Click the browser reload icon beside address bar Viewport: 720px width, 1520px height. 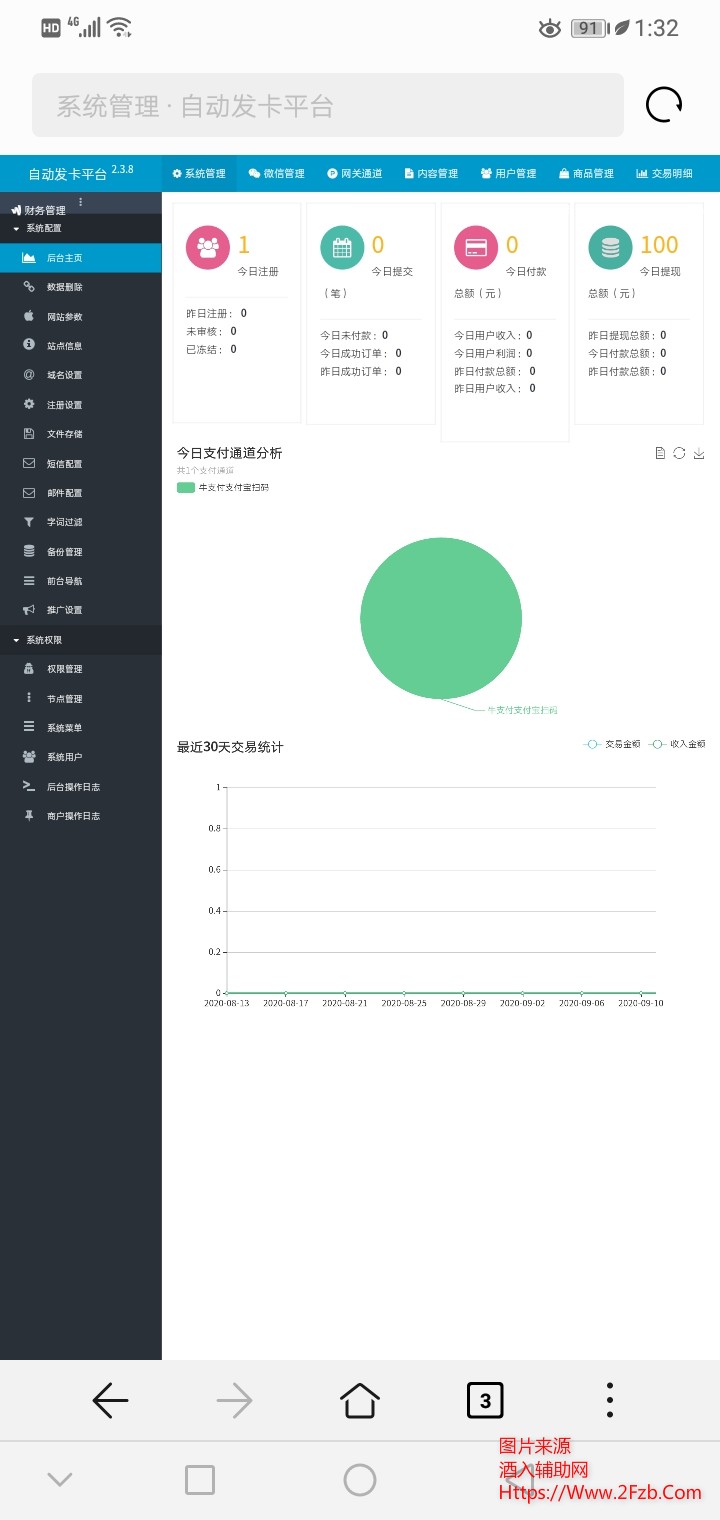tap(664, 105)
